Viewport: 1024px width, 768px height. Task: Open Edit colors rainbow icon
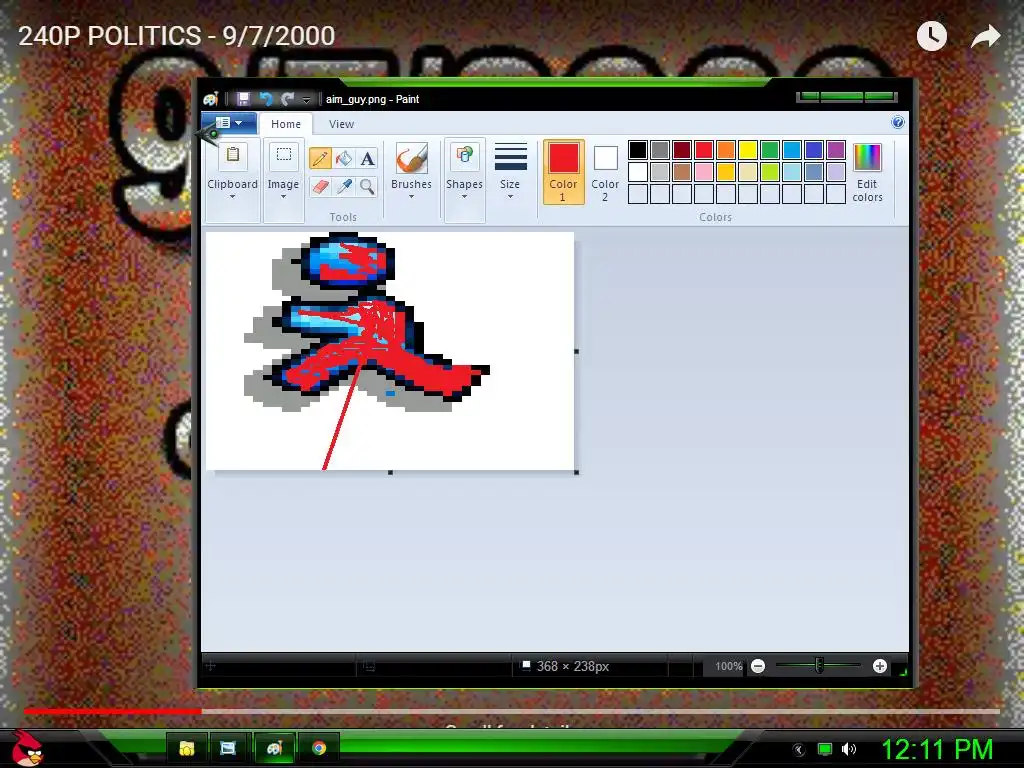tap(867, 157)
